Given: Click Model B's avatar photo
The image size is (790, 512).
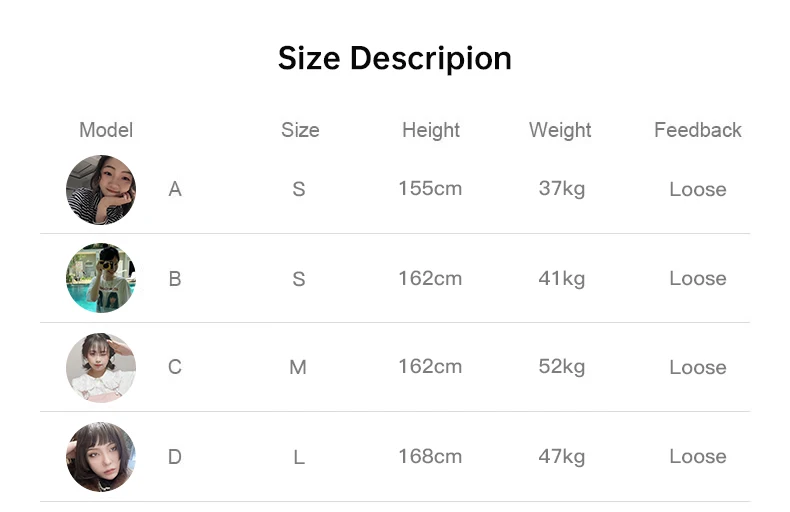Looking at the screenshot, I should [x=101, y=278].
